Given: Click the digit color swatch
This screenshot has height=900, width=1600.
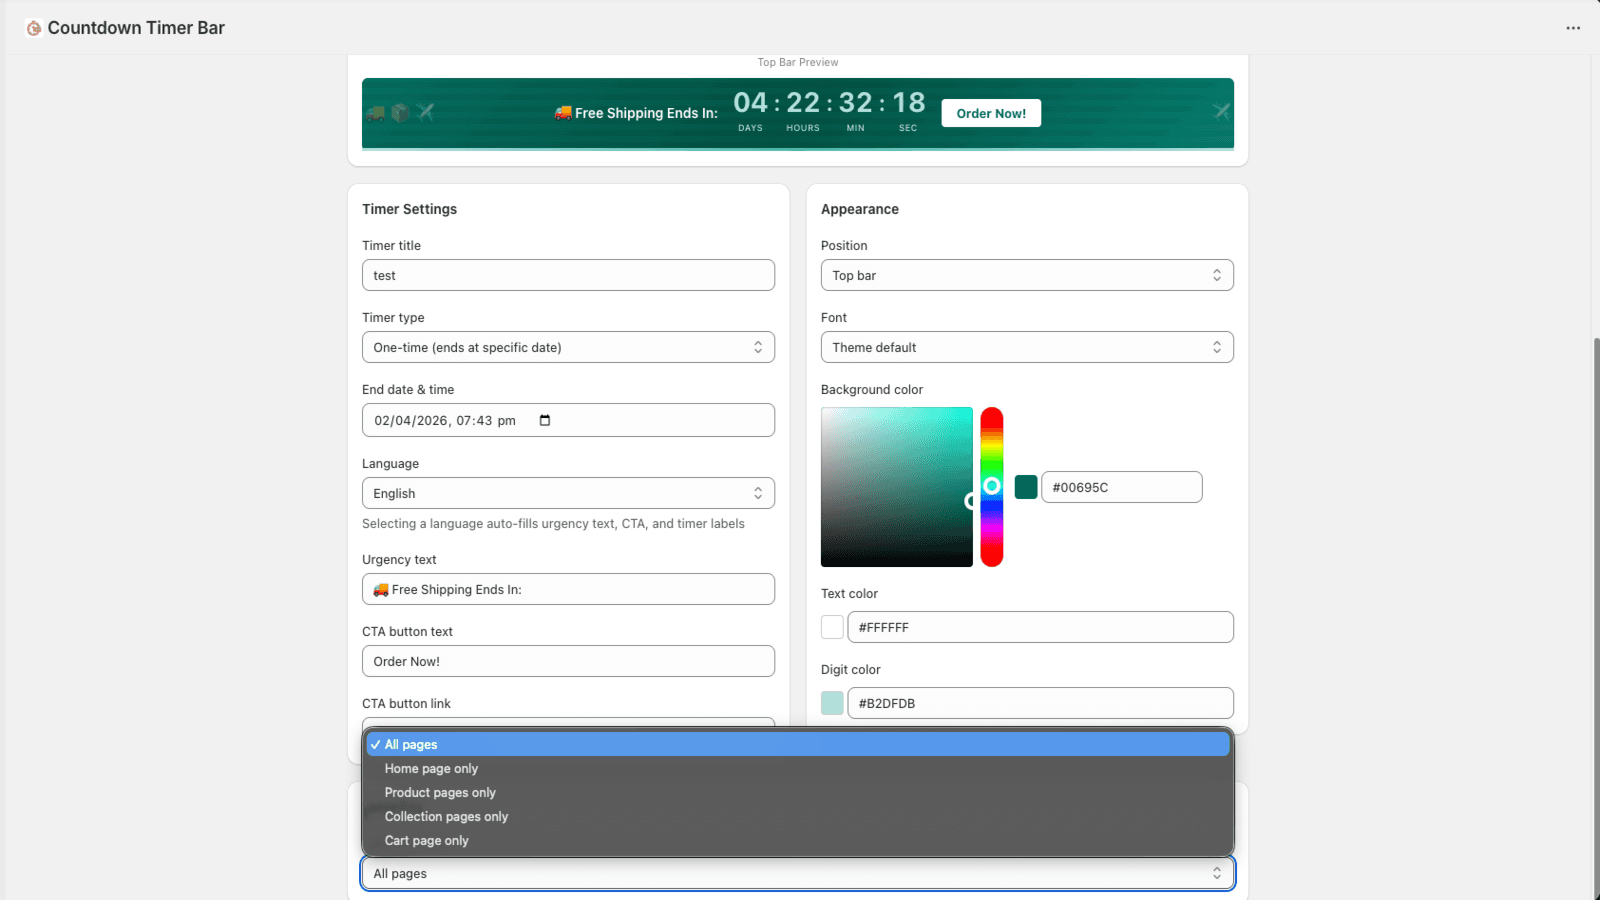Looking at the screenshot, I should (832, 703).
